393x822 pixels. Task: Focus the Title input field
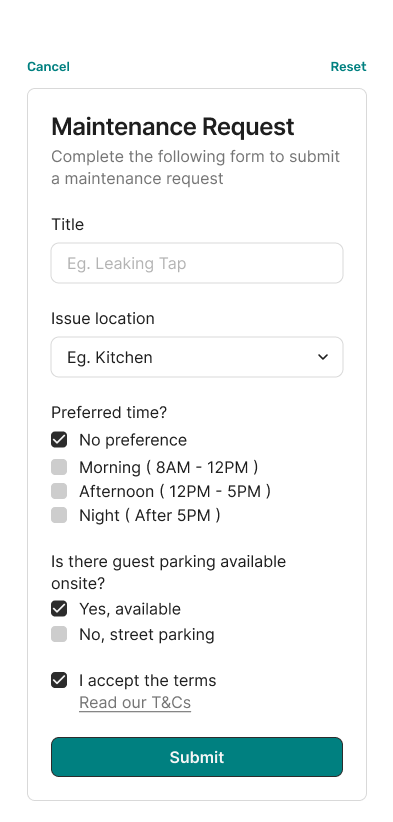(197, 263)
